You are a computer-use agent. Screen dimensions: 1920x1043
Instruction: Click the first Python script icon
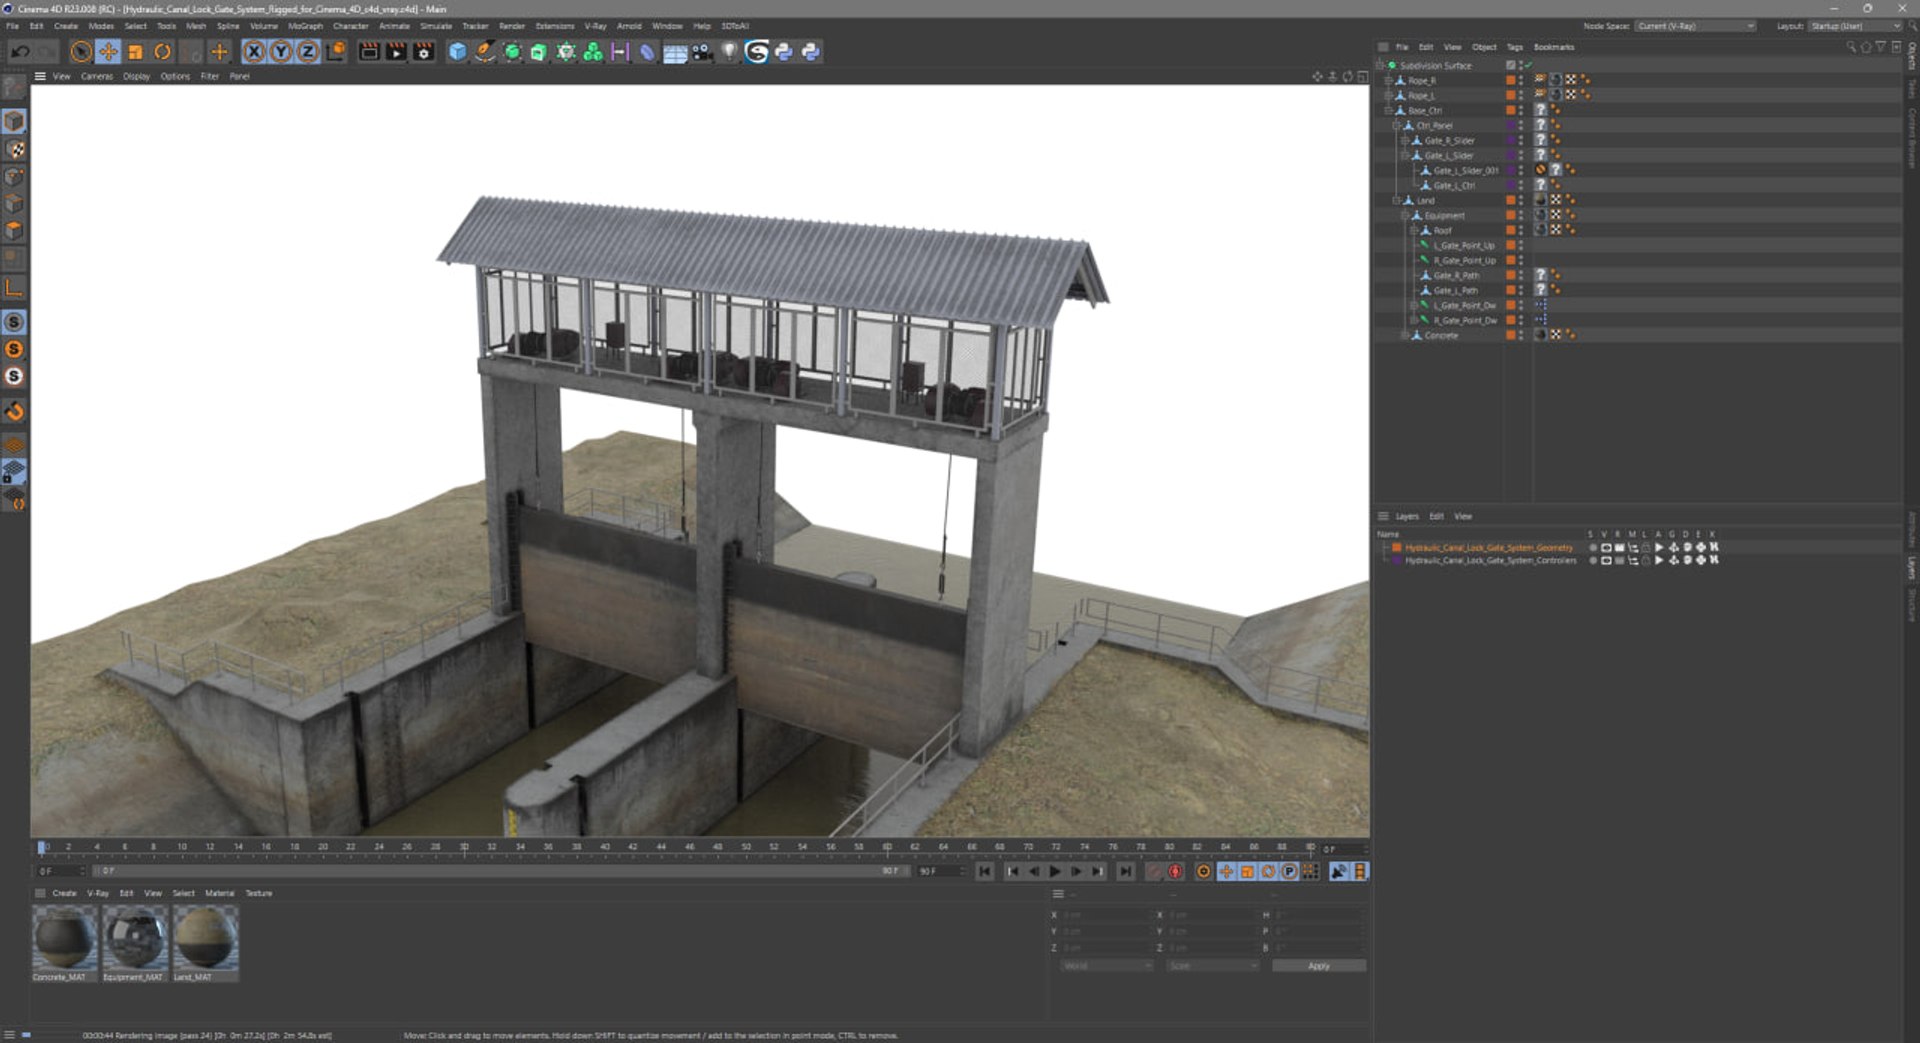coord(784,52)
